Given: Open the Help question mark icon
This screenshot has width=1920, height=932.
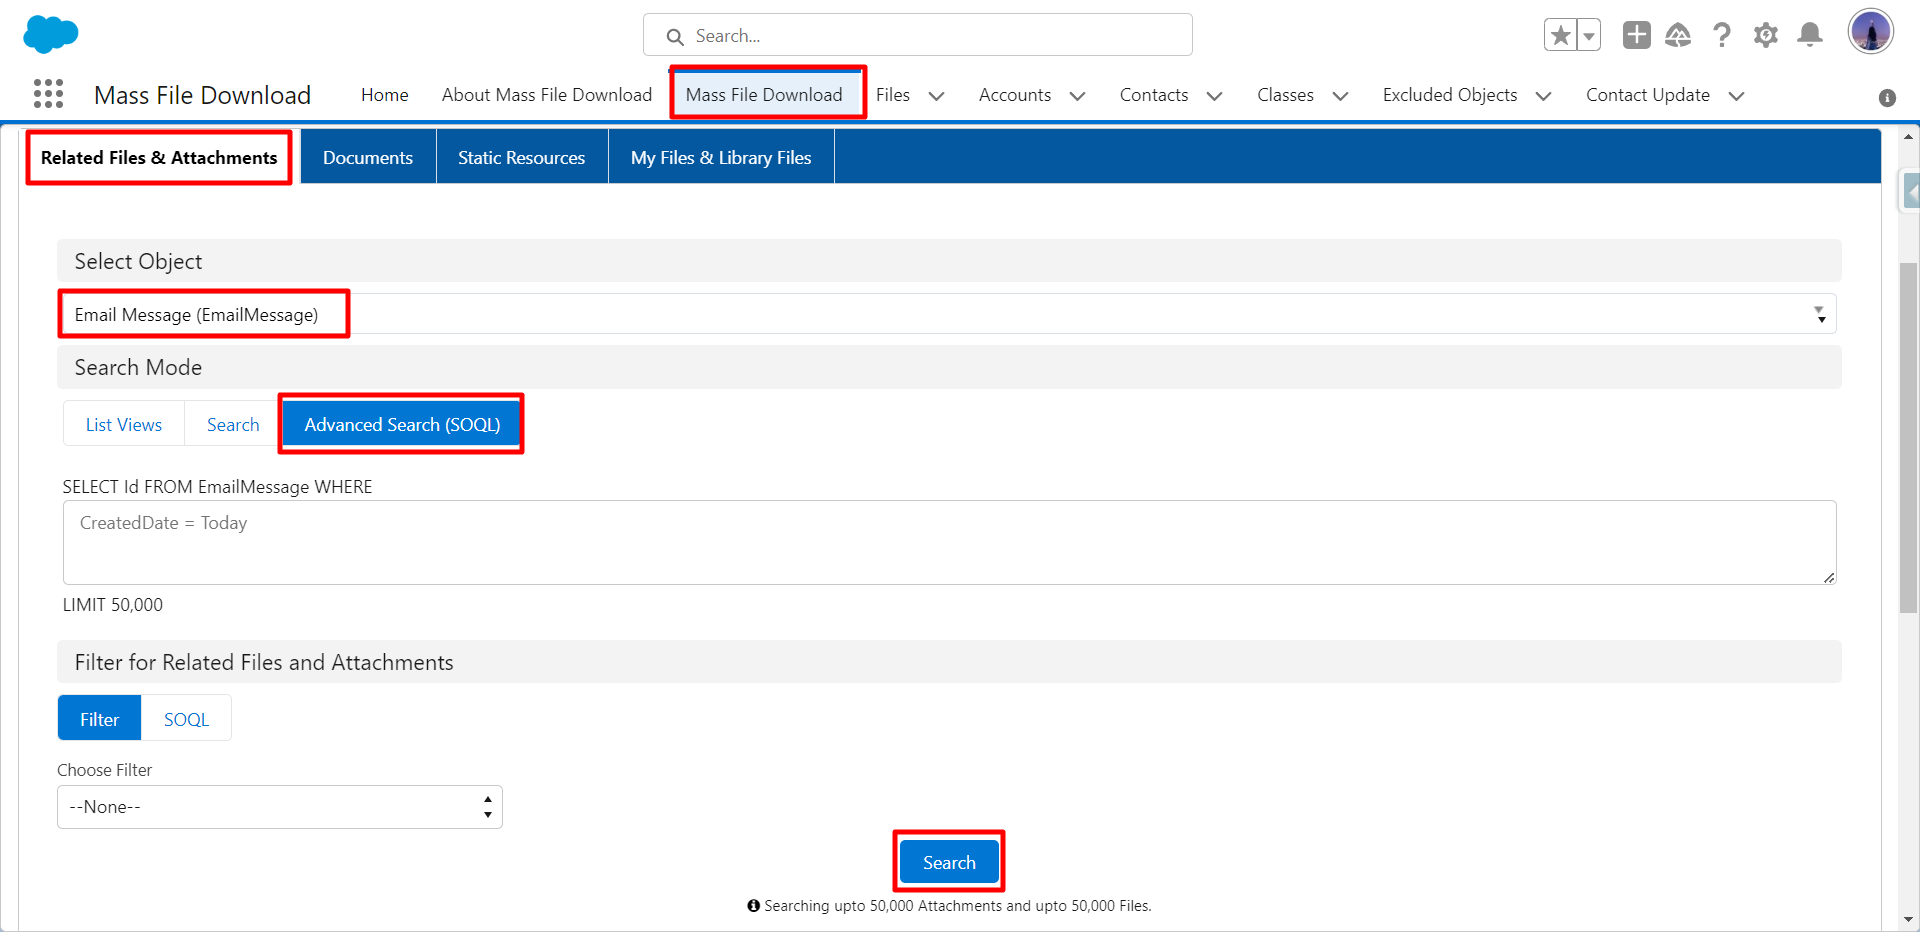Looking at the screenshot, I should pos(1721,35).
